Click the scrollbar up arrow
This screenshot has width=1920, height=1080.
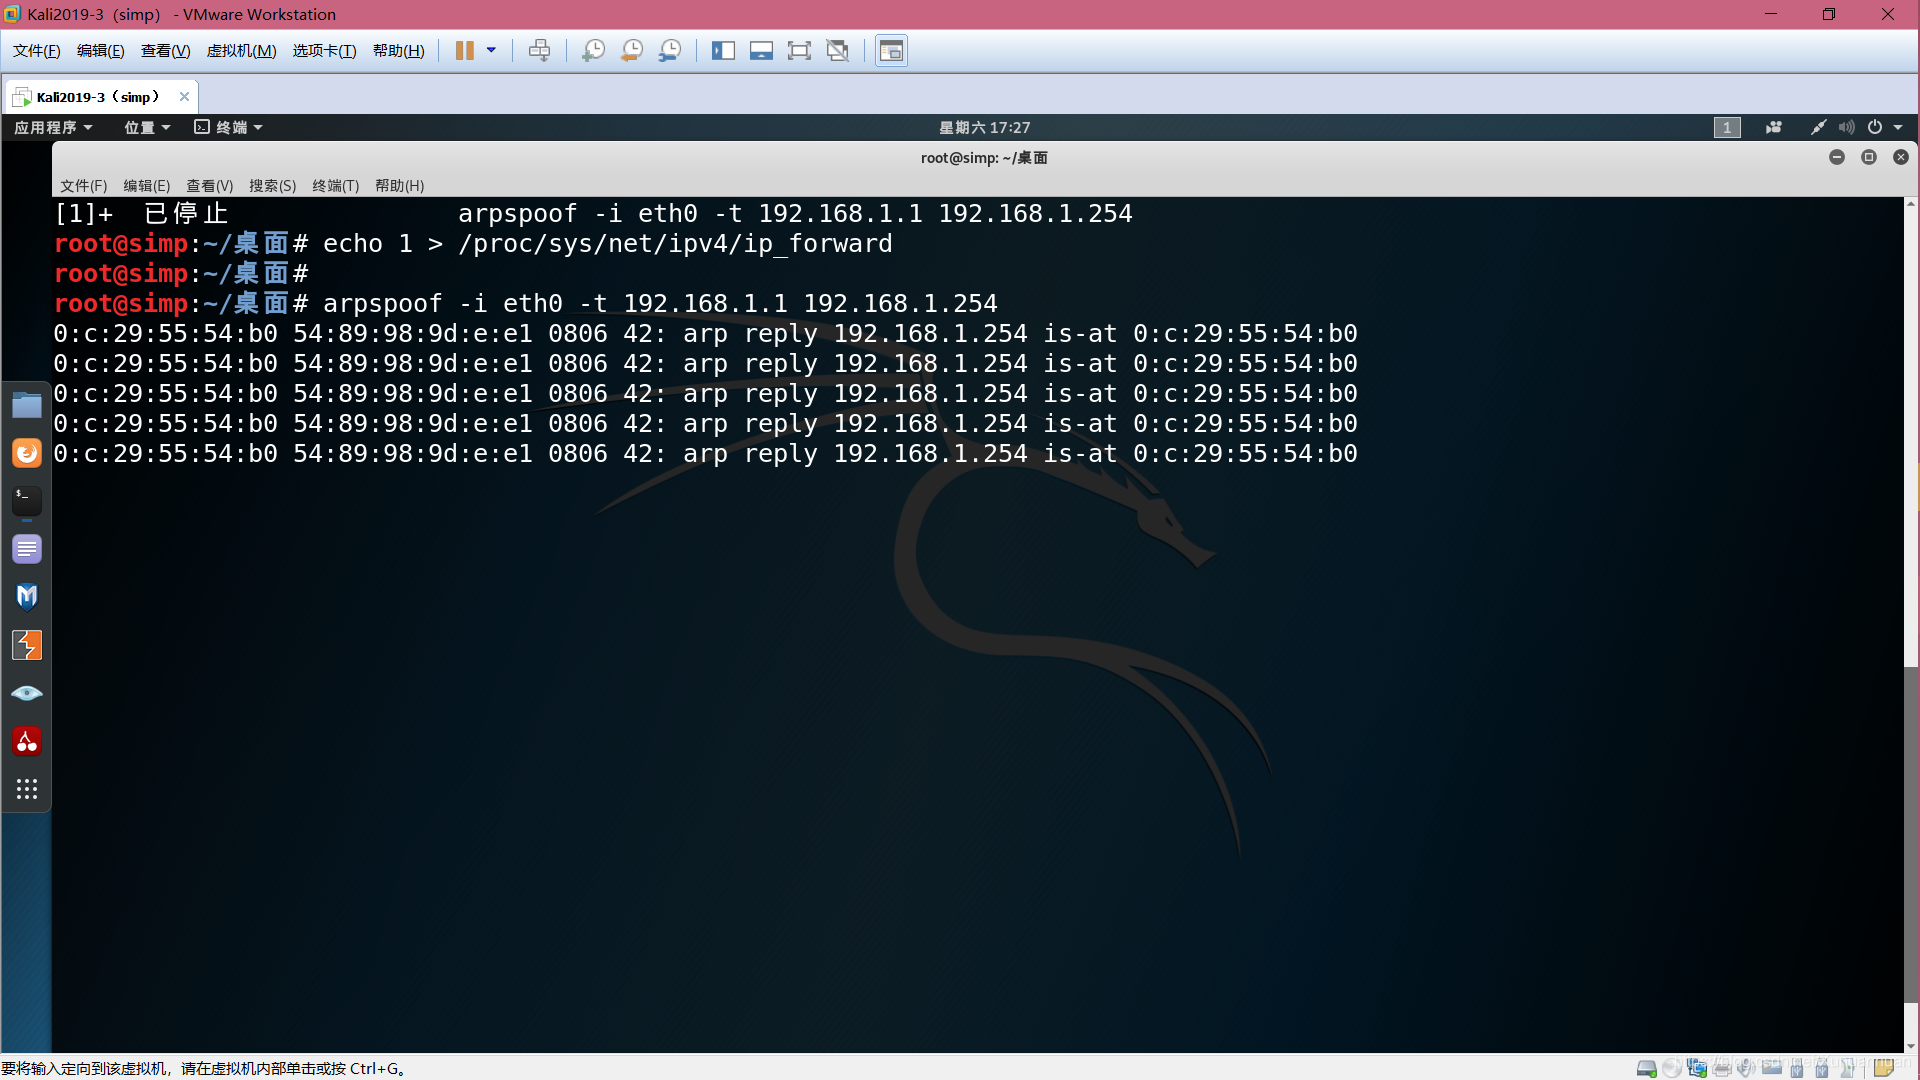click(x=1910, y=203)
